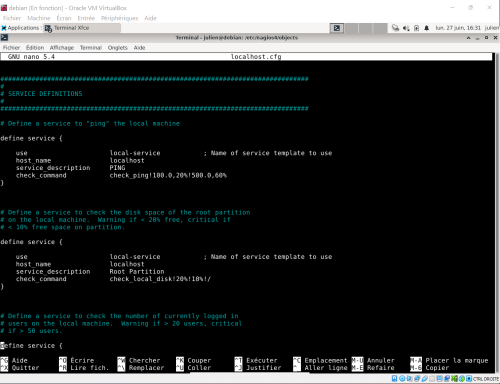Image resolution: width=500 pixels, height=384 pixels.
Task: Click the ^U Coller nano shortcut
Action: pos(193,368)
